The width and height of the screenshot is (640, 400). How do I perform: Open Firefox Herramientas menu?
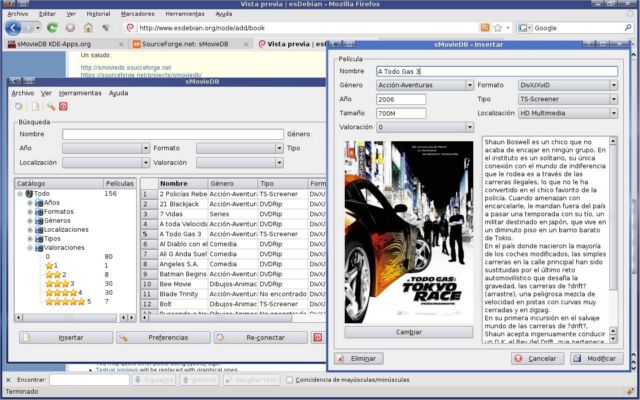(x=184, y=13)
